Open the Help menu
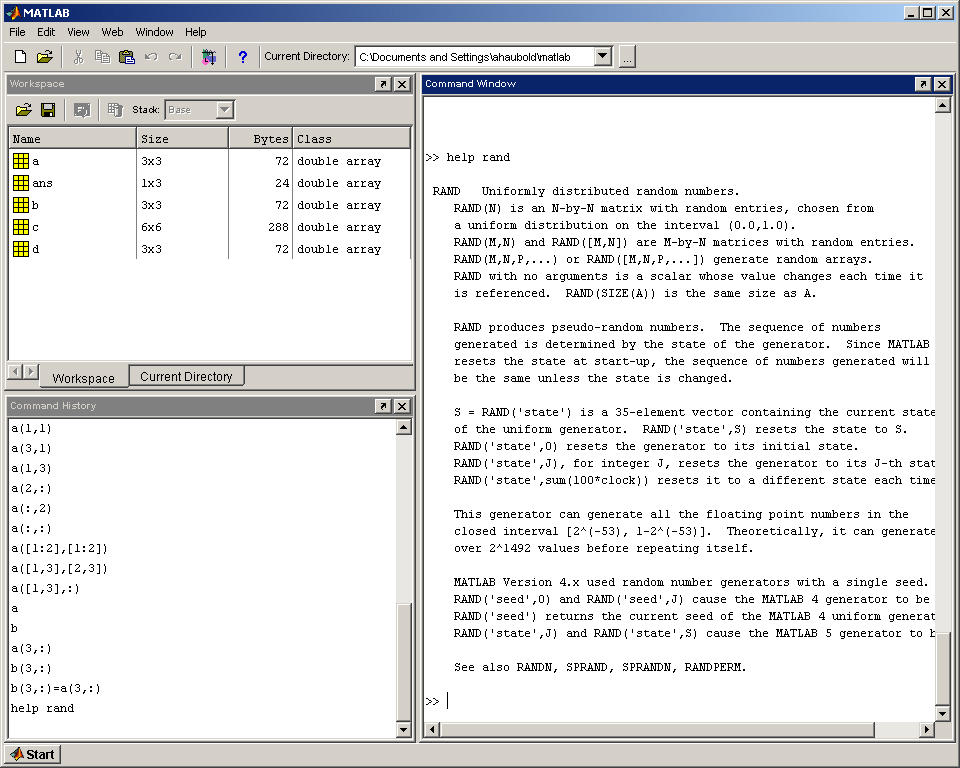 click(196, 32)
